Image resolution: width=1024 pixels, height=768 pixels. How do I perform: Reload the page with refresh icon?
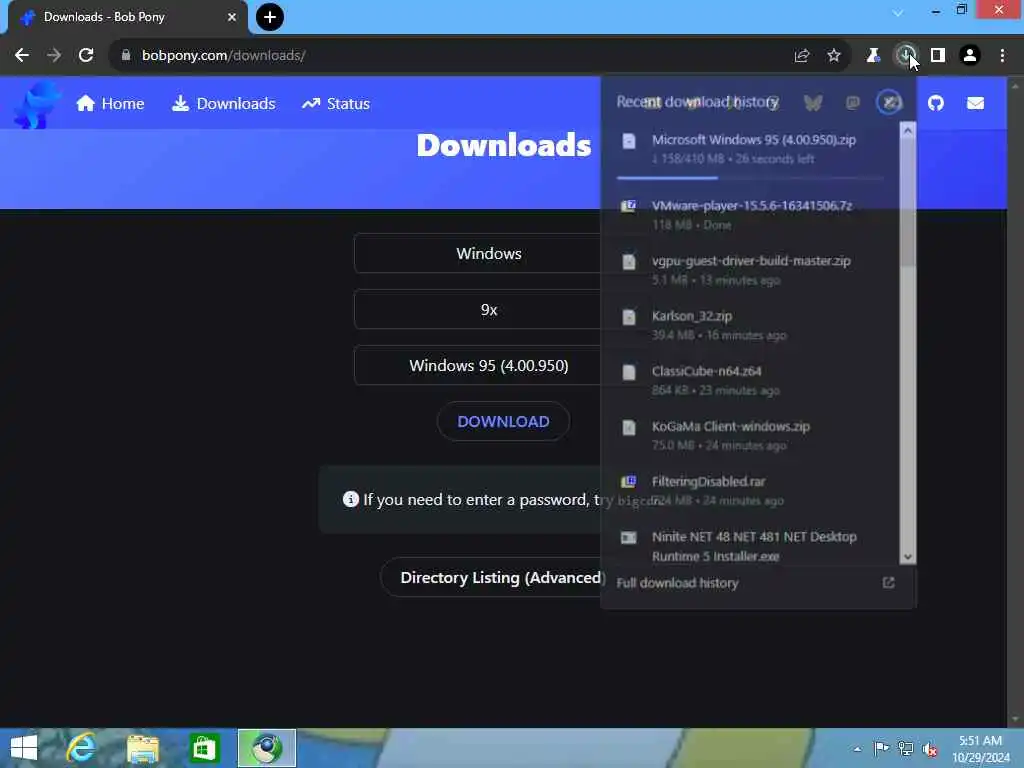pos(86,56)
